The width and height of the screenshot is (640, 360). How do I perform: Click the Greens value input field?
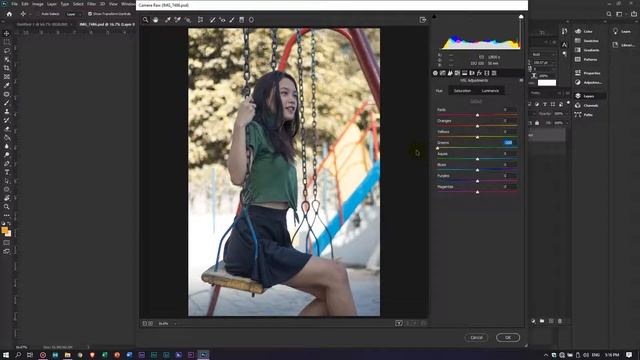click(x=509, y=142)
